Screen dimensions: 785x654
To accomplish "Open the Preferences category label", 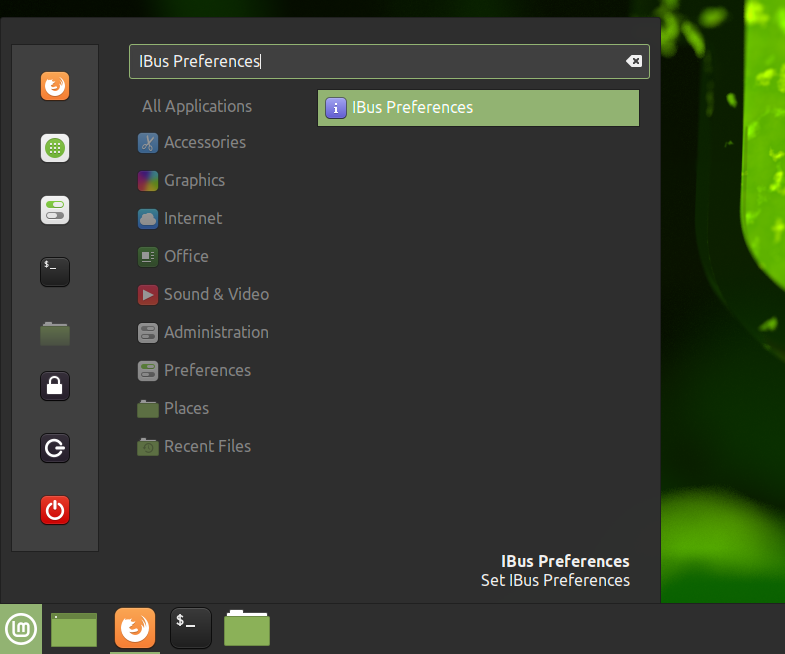I will [207, 371].
